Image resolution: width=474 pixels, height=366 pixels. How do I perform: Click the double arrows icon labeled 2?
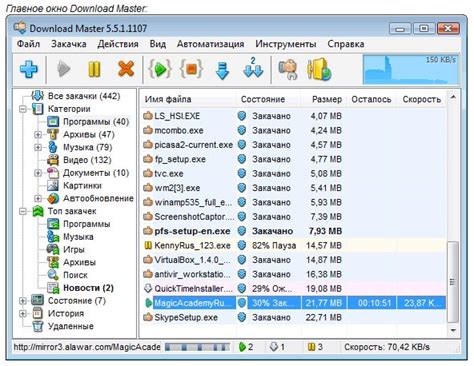pos(253,69)
